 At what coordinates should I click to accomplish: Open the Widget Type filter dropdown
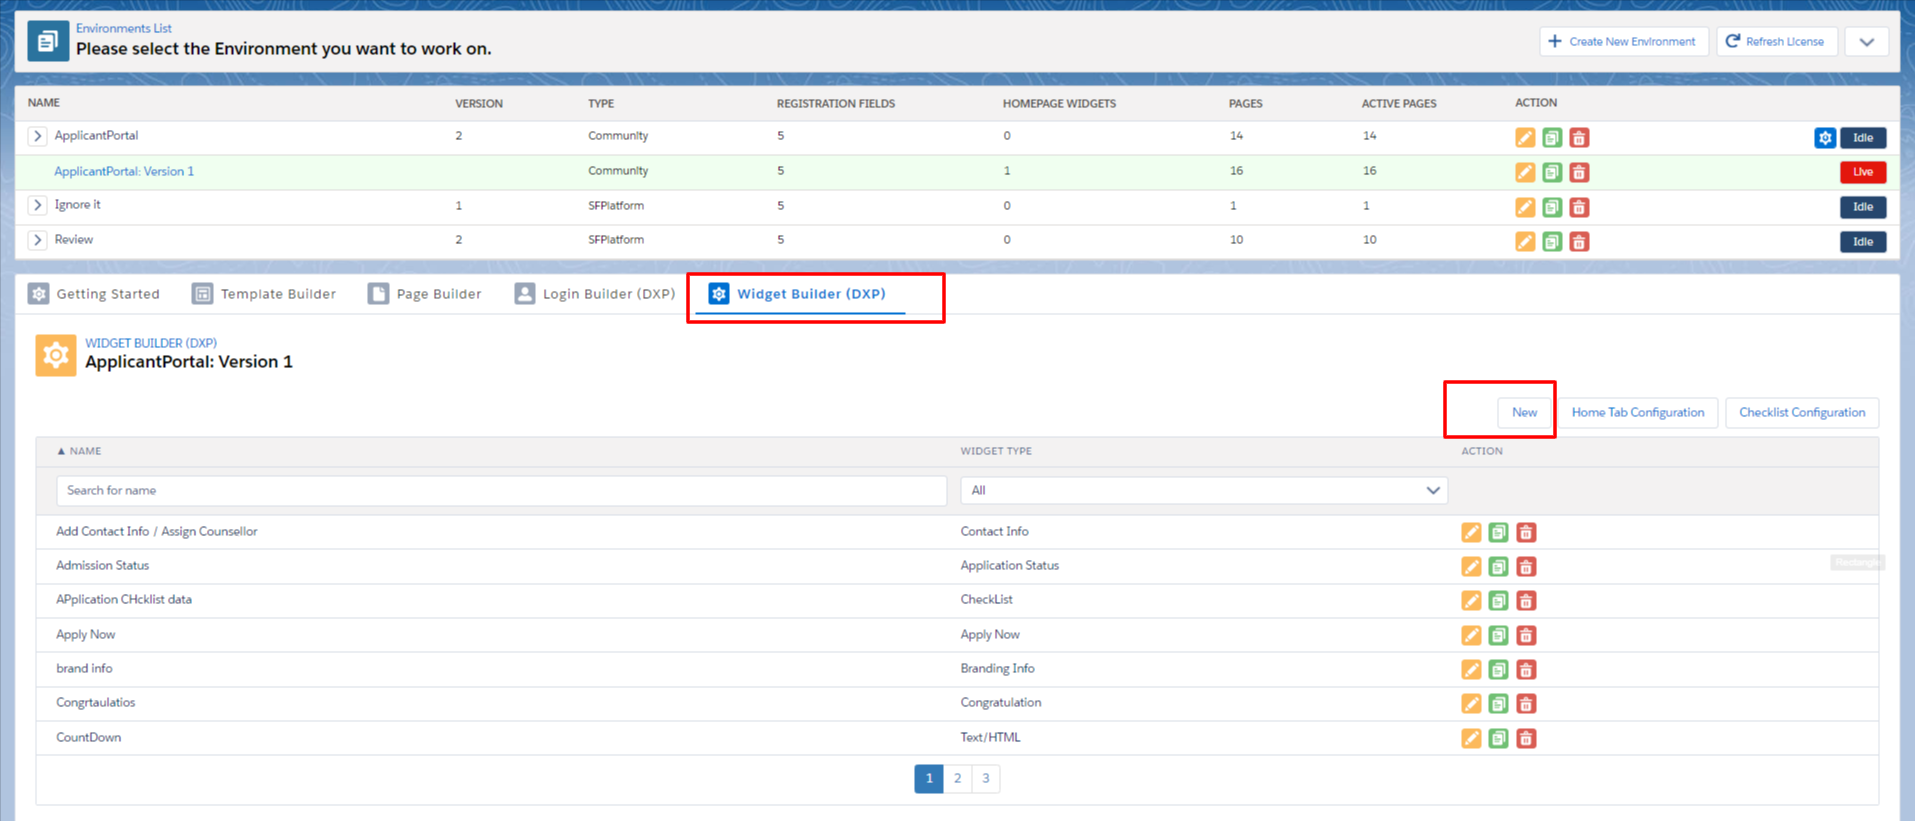[x=1204, y=491]
